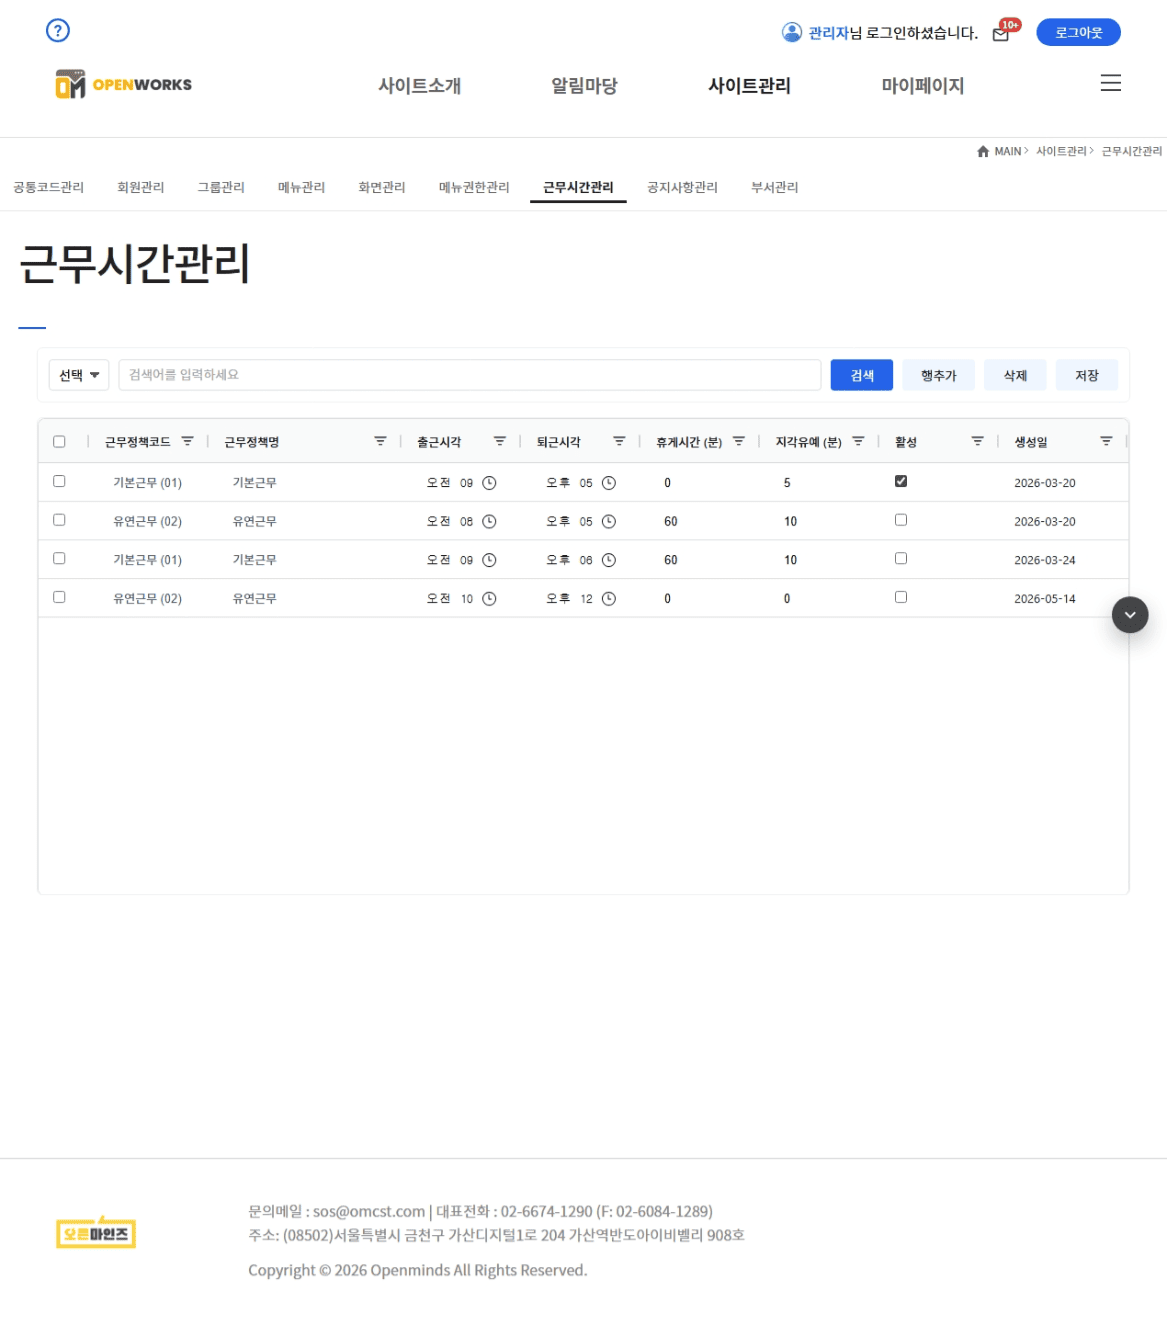Click home icon in MAIN breadcrumb

tap(983, 151)
